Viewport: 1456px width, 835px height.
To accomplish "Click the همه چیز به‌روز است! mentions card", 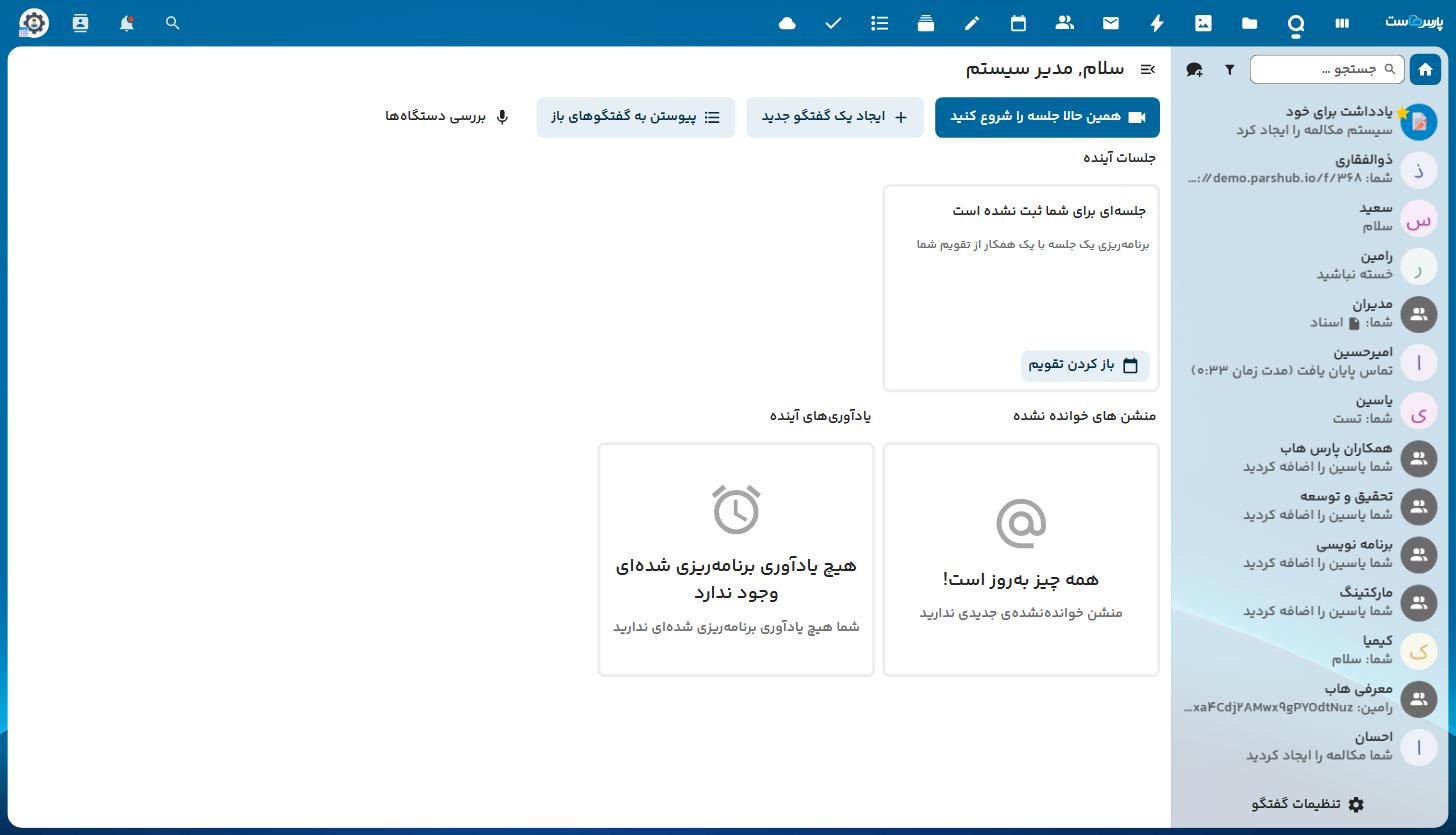I will coord(1021,560).
